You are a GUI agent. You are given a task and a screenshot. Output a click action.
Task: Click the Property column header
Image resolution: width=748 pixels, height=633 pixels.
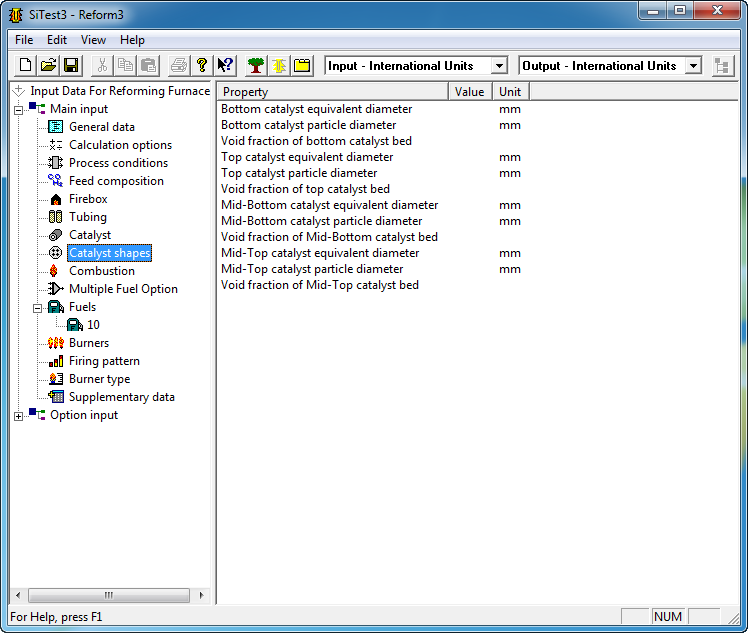333,92
